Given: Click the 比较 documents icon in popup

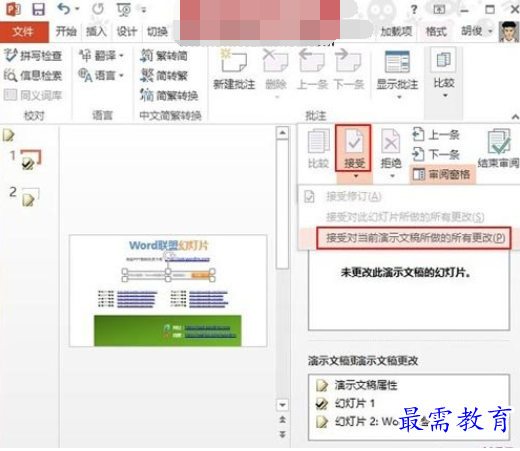Looking at the screenshot, I should tap(318, 148).
